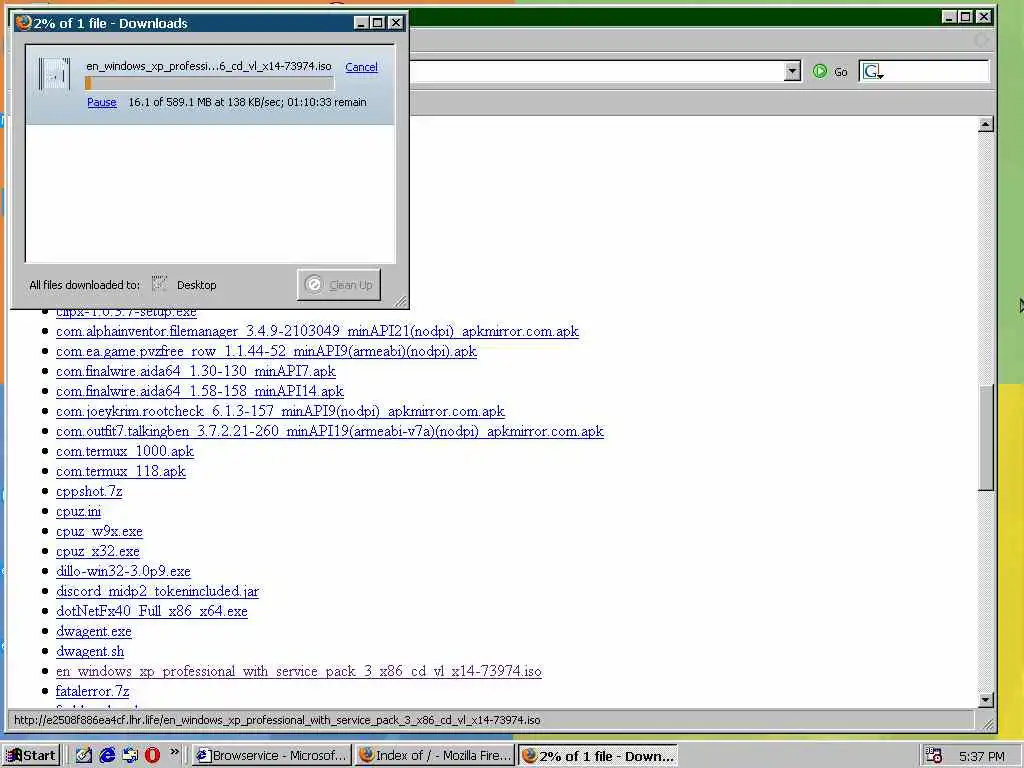Open cppshot.7z link

point(89,491)
